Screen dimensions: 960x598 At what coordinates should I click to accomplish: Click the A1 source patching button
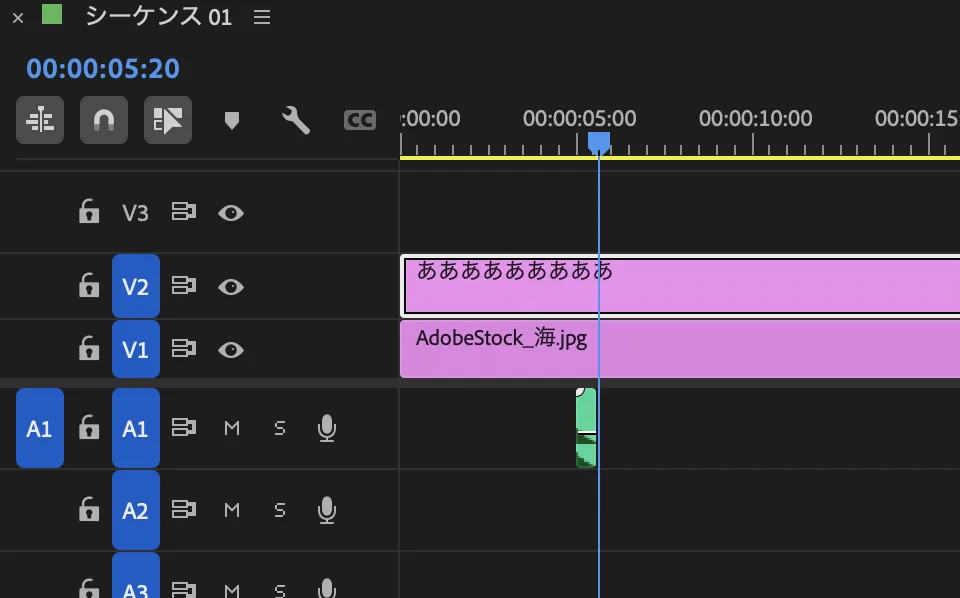point(40,429)
